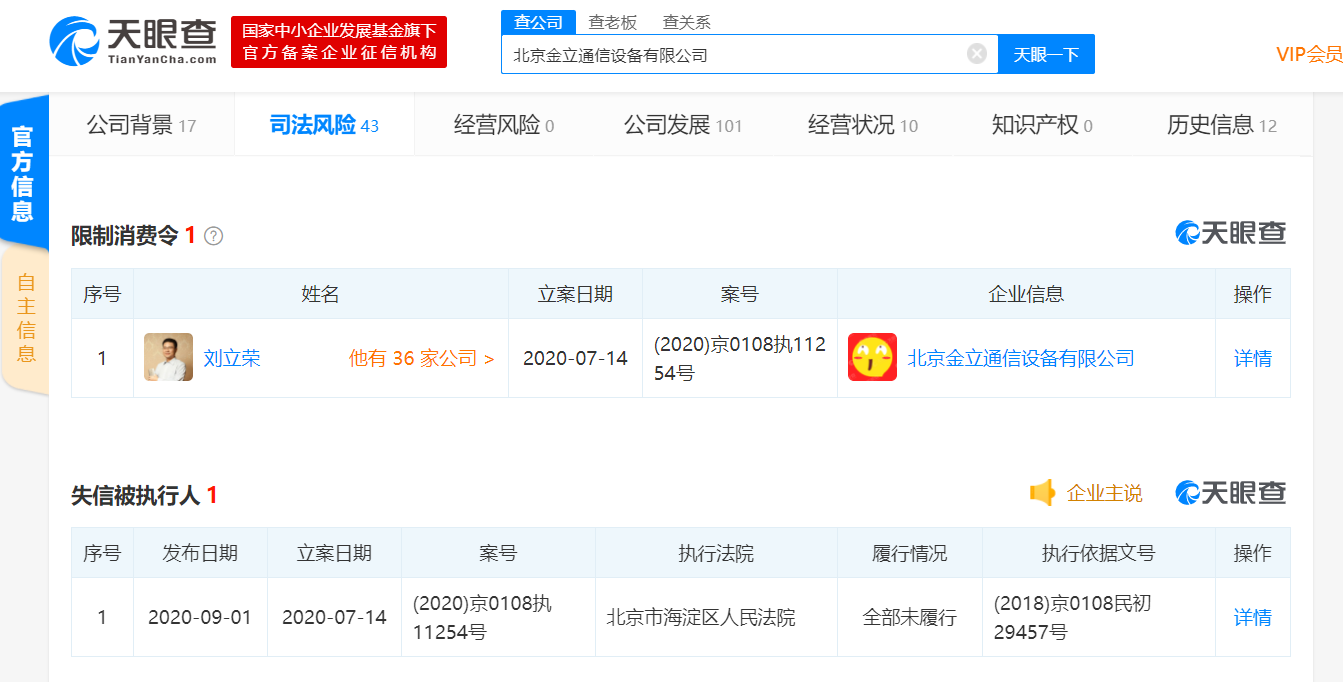Click the megaphone icon next to 企业主说

click(1044, 492)
